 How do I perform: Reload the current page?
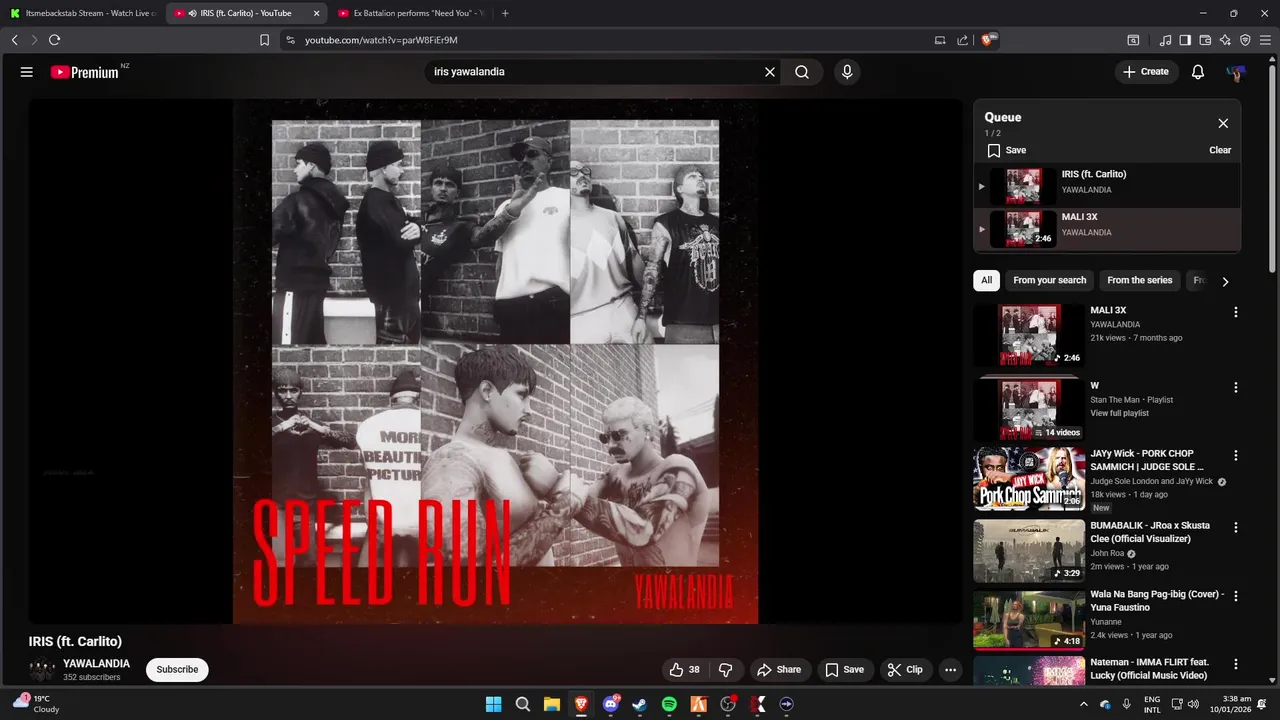[54, 40]
